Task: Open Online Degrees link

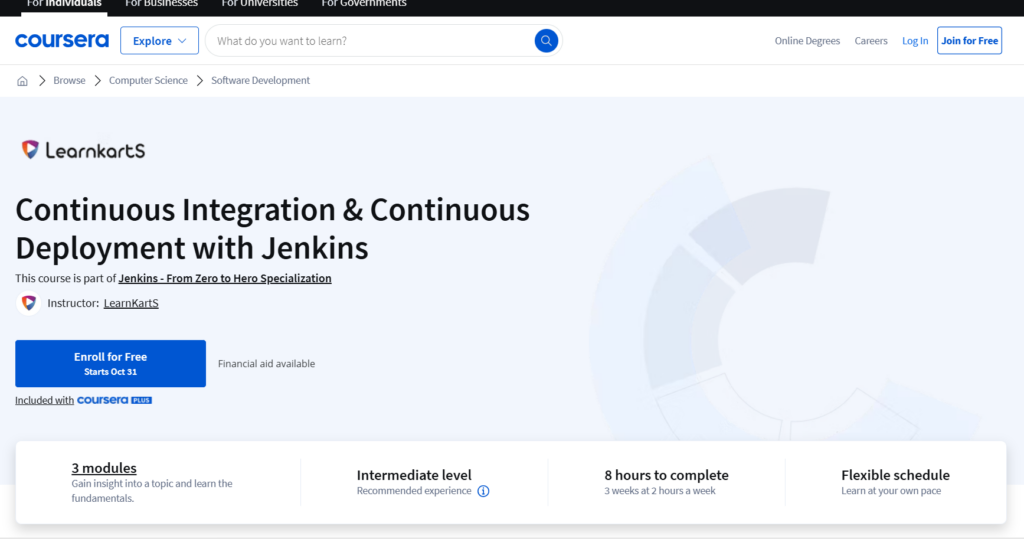Action: [x=807, y=41]
